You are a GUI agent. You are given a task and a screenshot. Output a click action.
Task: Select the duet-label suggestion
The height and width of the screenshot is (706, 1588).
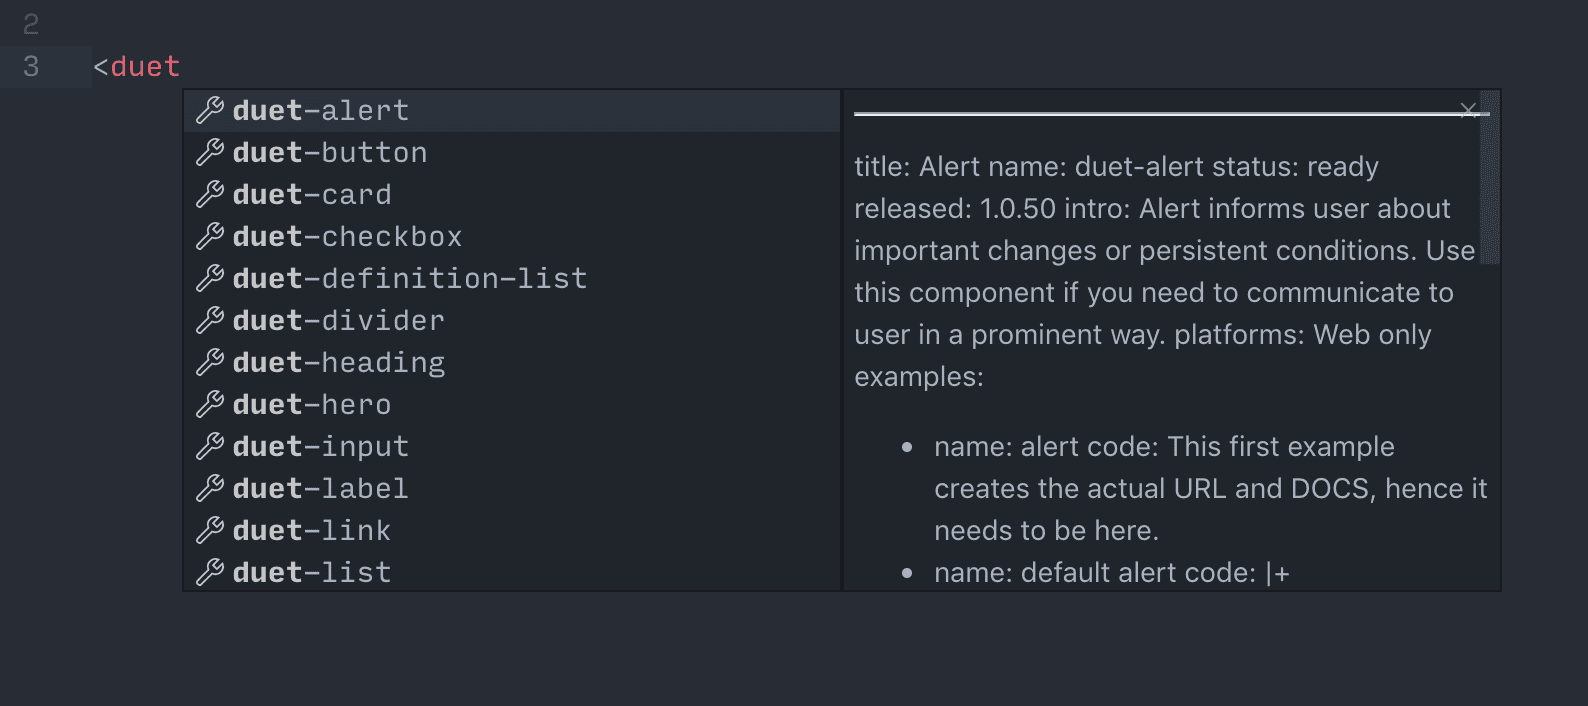[x=512, y=488]
